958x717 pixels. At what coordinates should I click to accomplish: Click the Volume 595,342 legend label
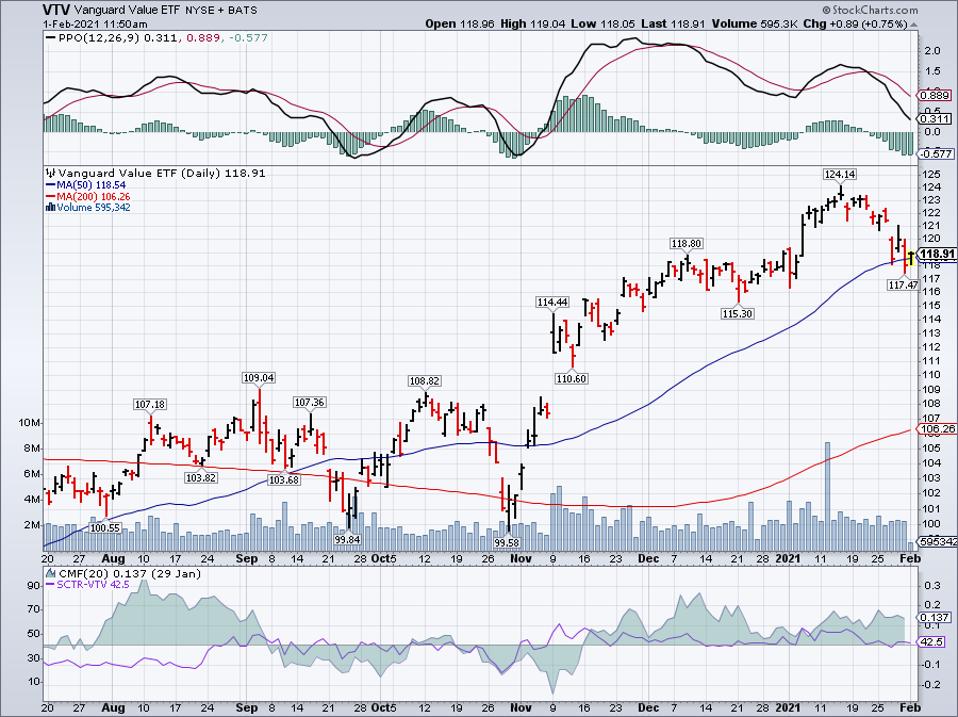[x=93, y=208]
